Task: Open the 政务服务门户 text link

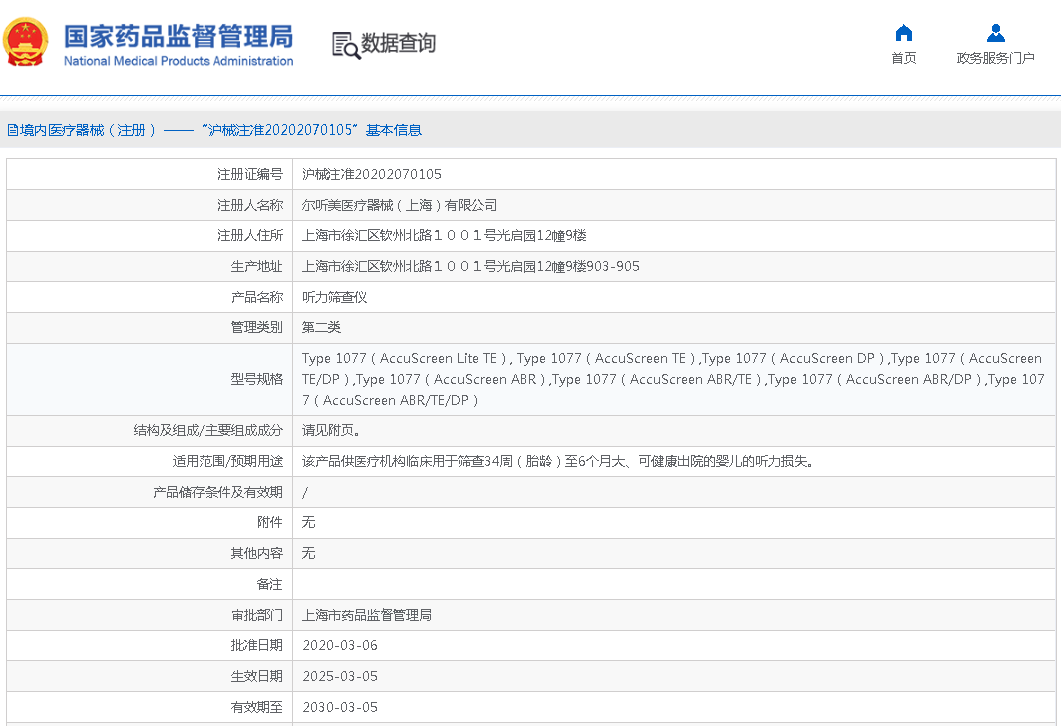Action: coord(995,58)
